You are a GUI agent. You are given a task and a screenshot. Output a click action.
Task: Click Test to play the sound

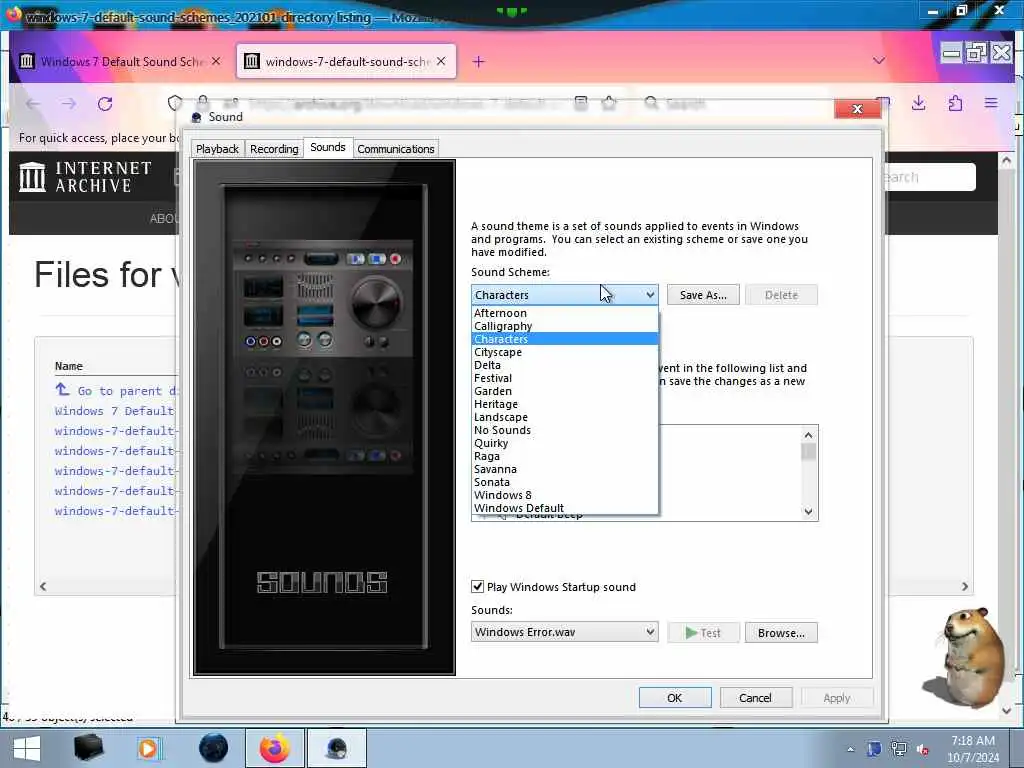(x=703, y=633)
